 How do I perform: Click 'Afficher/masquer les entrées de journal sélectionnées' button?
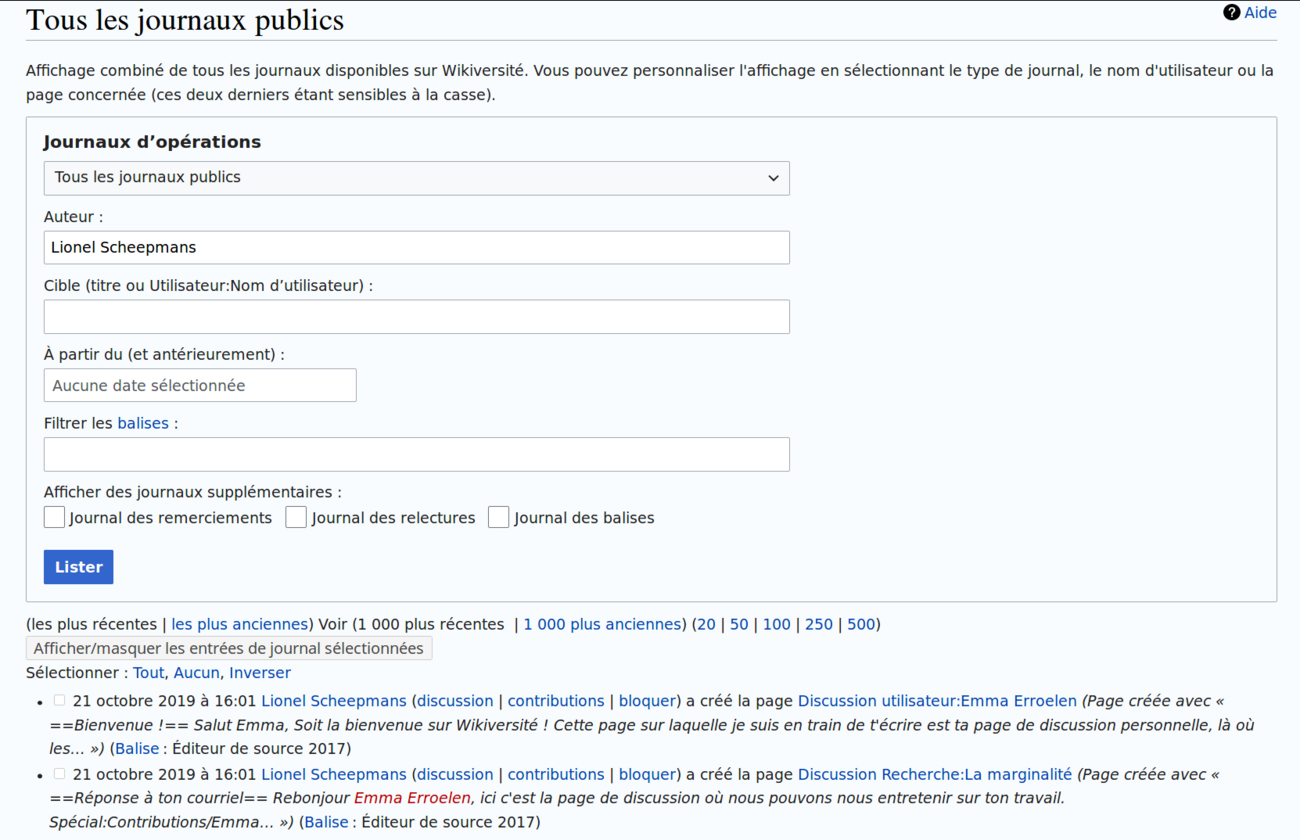229,648
